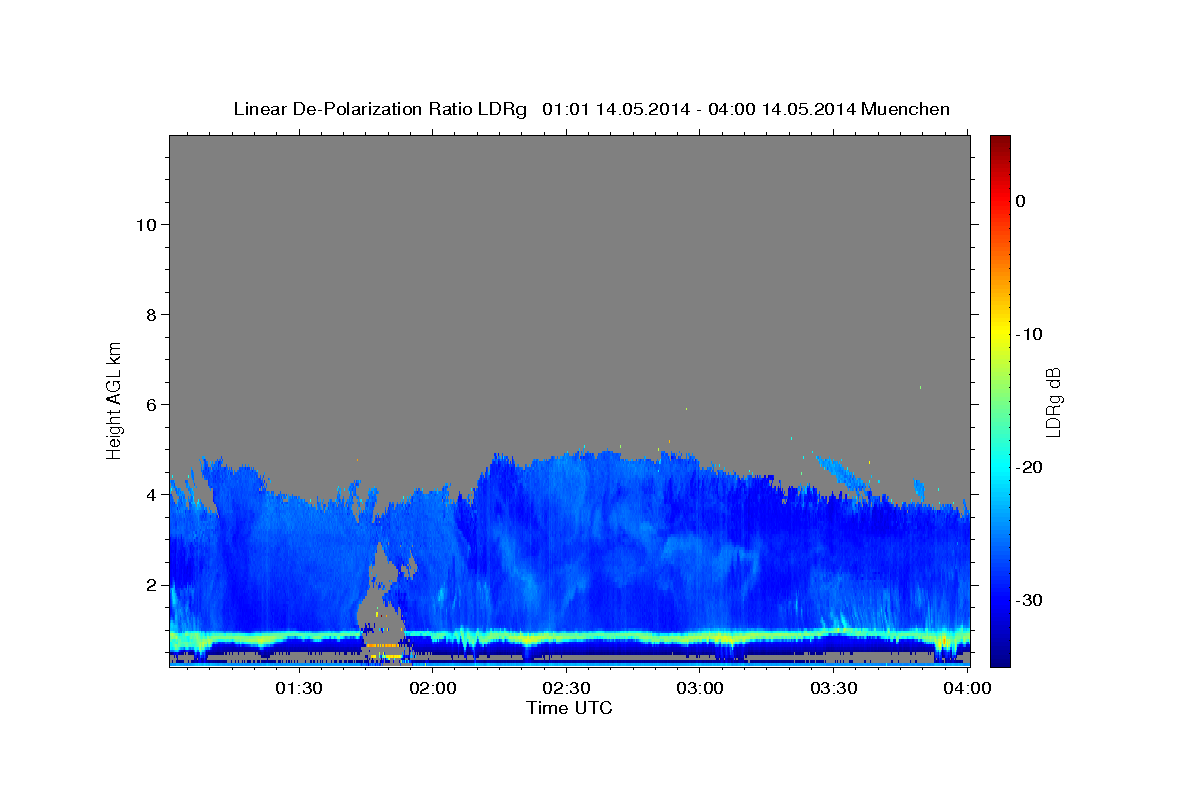The height and width of the screenshot is (800, 1200).
Task: Click the 'Time UTC' axis label
Action: (x=569, y=708)
